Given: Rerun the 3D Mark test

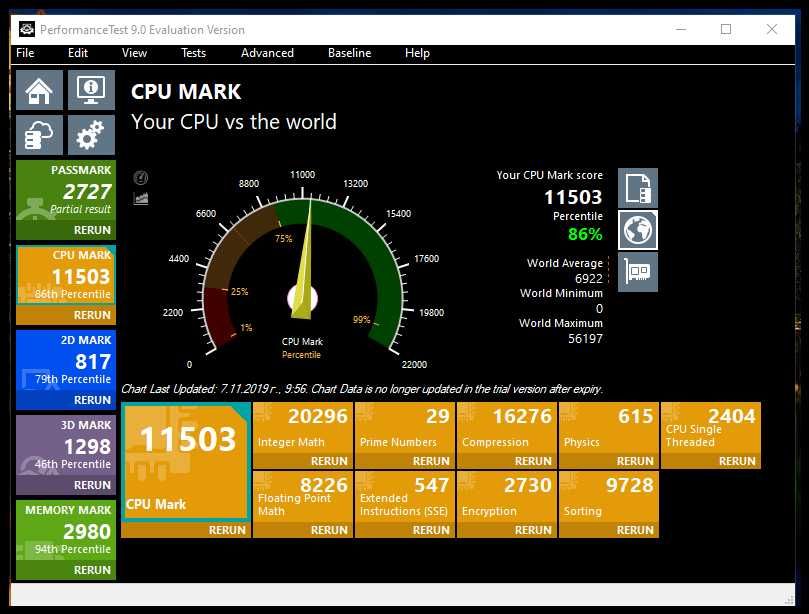Looking at the screenshot, I should click(x=66, y=485).
